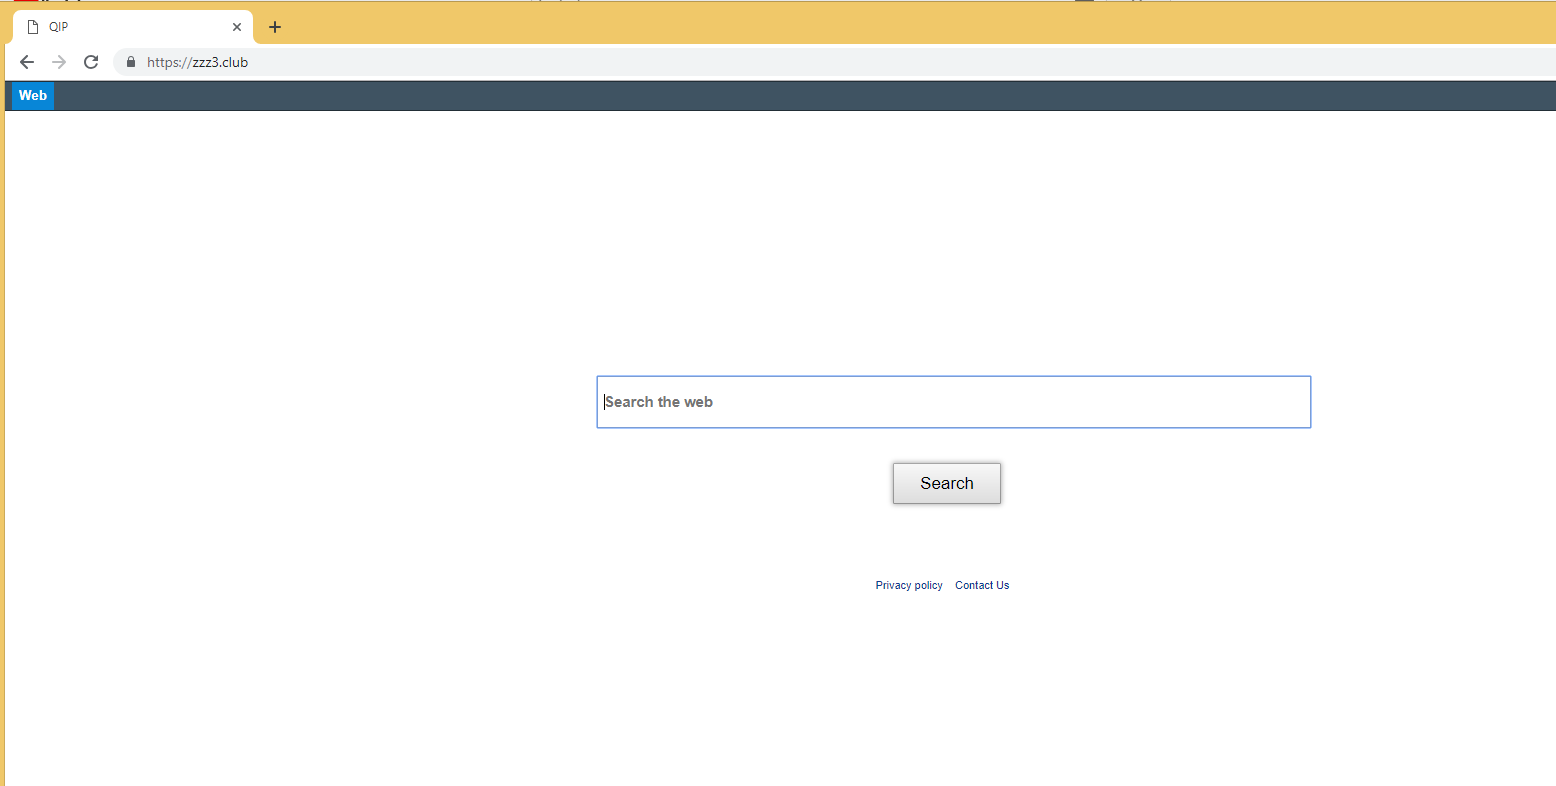This screenshot has height=786, width=1556.
Task: Go back using the back arrow
Action: point(27,62)
